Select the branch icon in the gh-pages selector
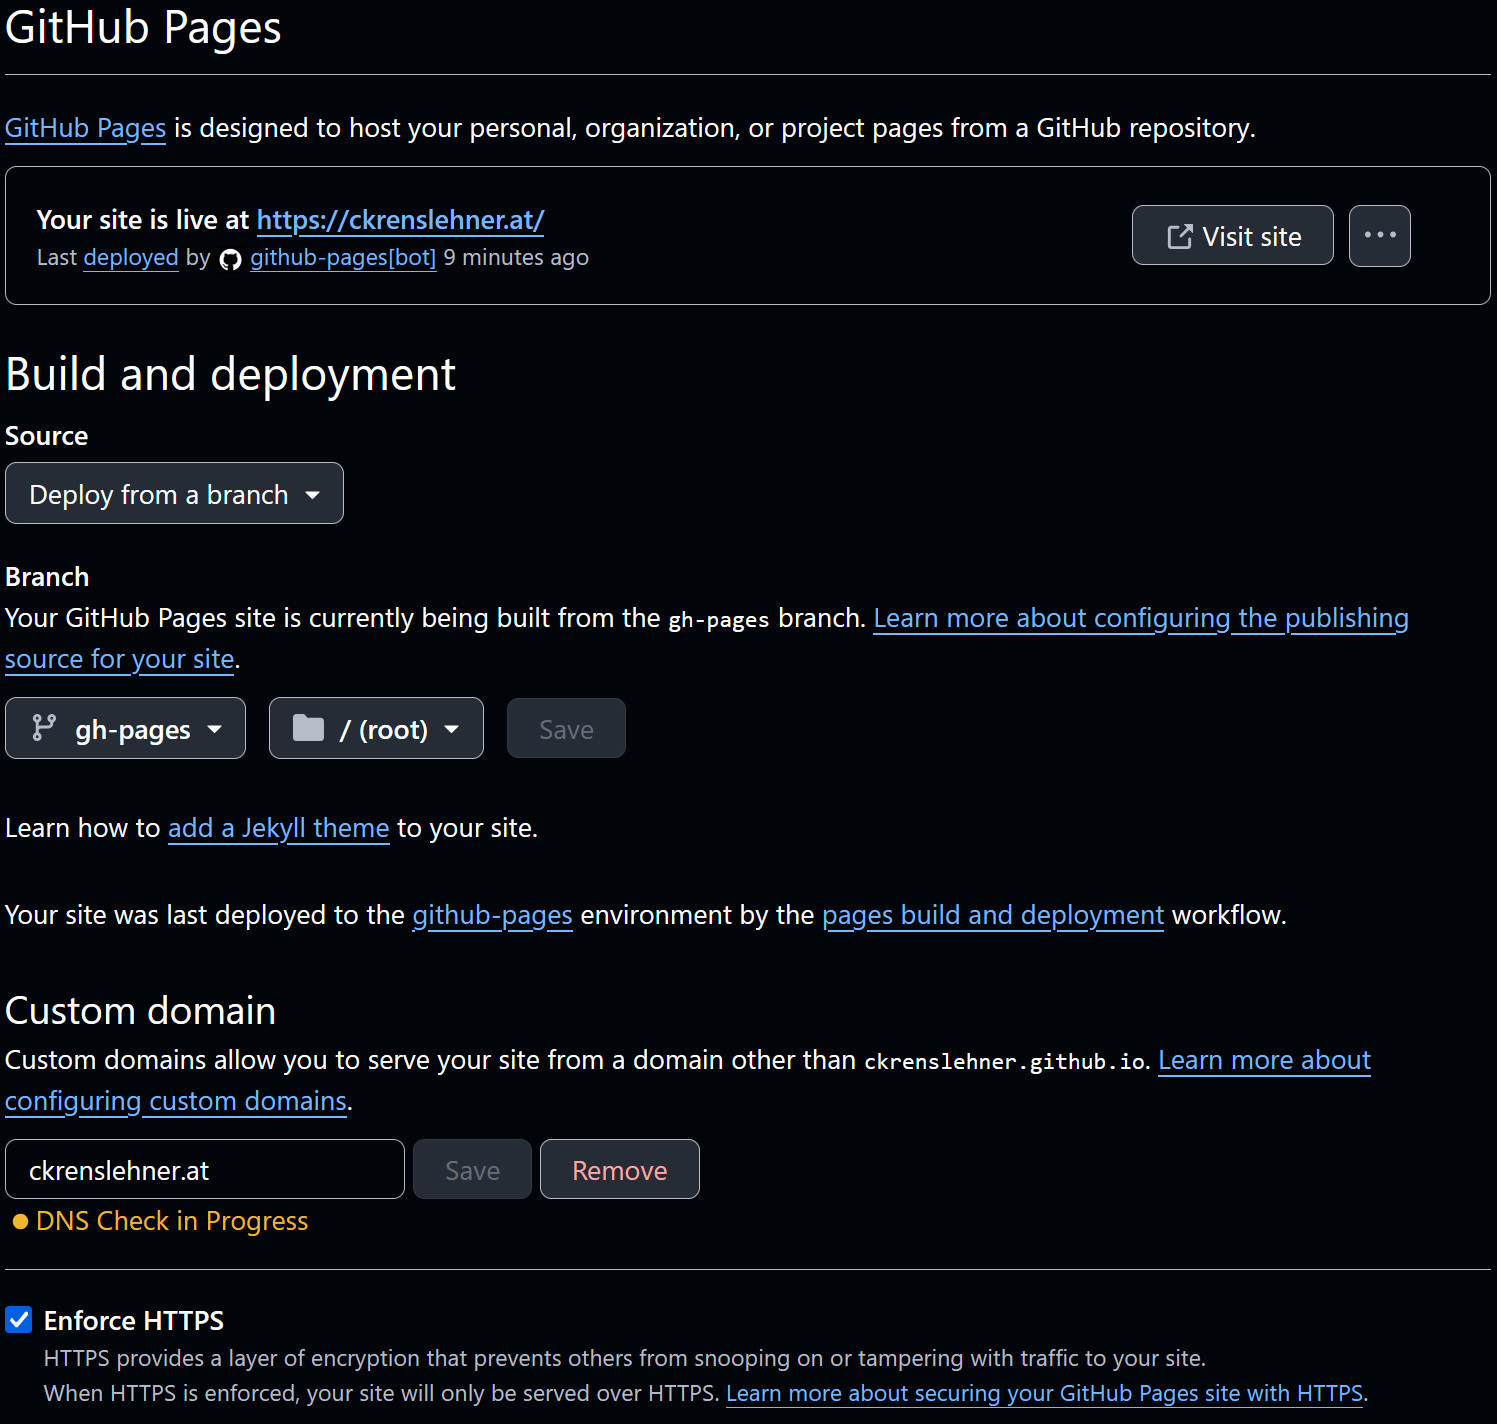This screenshot has height=1424, width=1497. [x=43, y=728]
